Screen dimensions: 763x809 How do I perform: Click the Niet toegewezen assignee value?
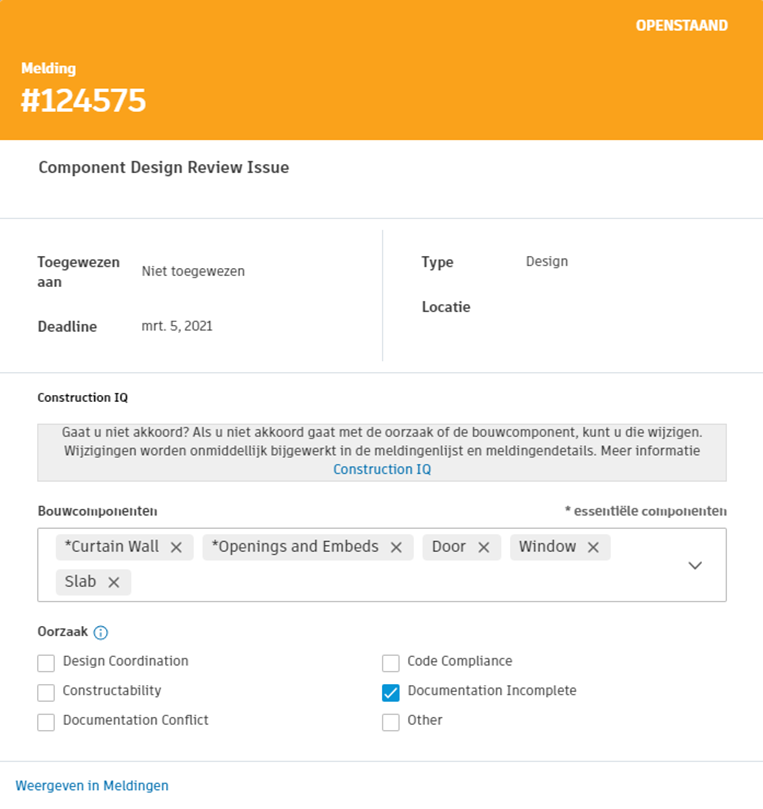point(193,271)
